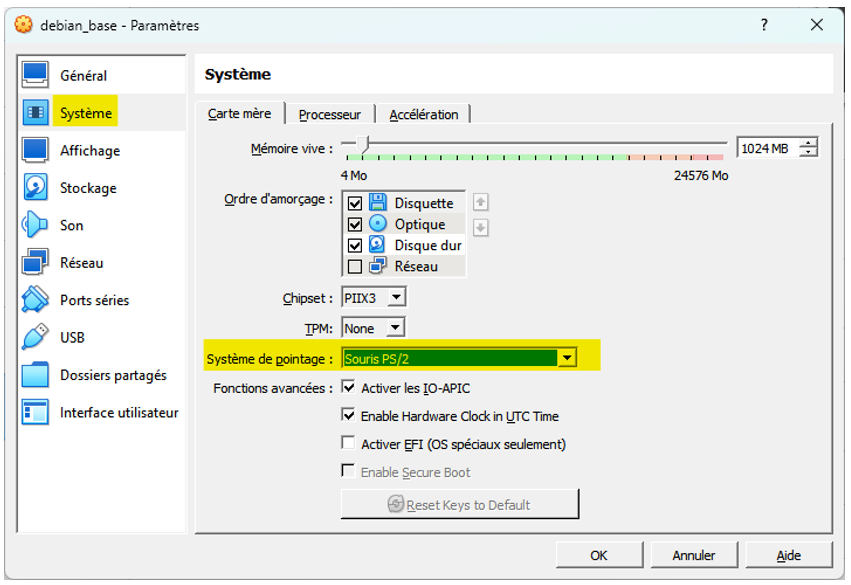Click the Aide button
The width and height of the screenshot is (851, 585).
click(x=789, y=555)
